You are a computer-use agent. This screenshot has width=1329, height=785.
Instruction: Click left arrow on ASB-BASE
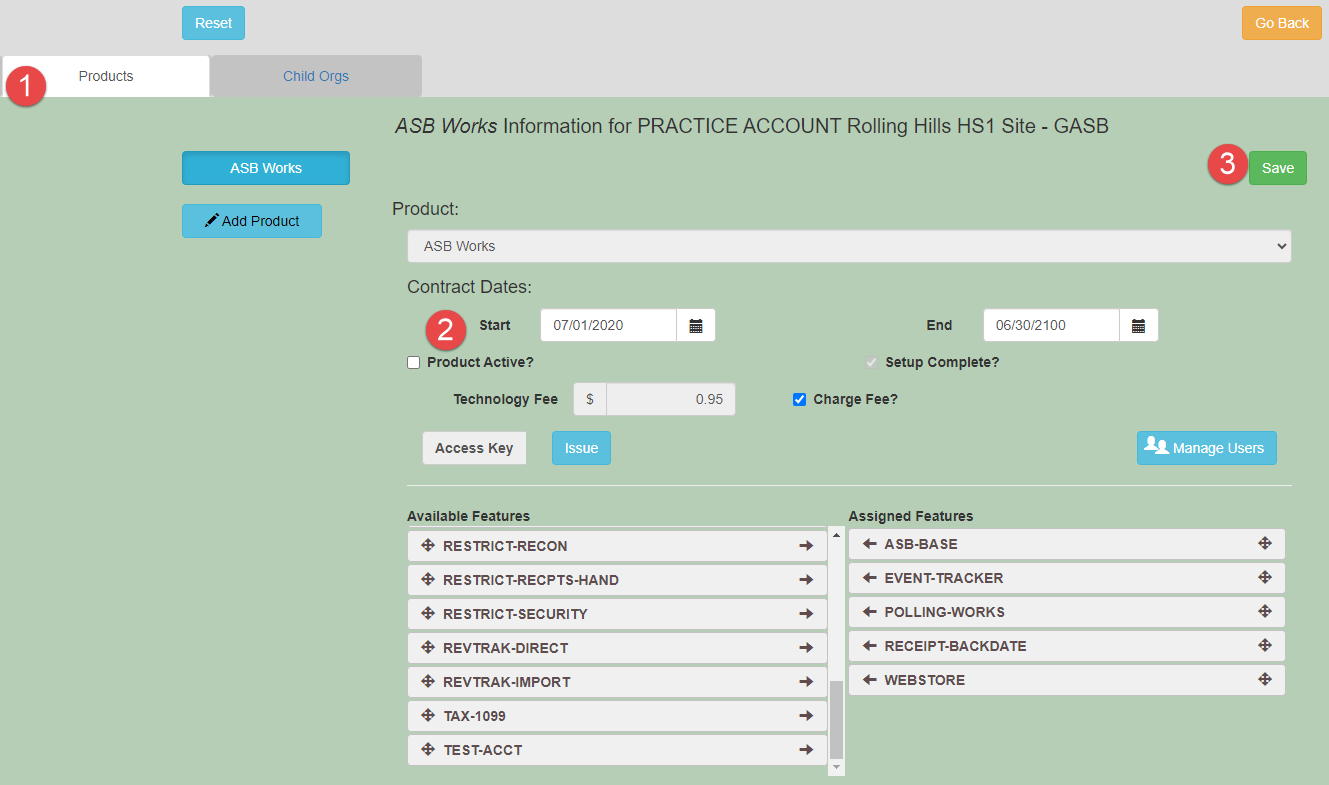tap(869, 544)
